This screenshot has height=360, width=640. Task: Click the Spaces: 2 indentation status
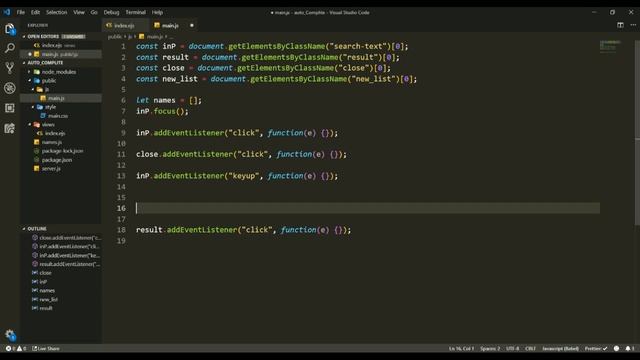(490, 349)
